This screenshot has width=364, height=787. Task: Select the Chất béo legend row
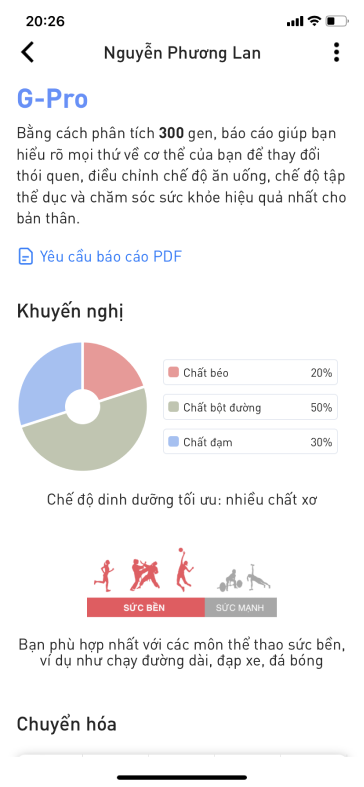[250, 372]
